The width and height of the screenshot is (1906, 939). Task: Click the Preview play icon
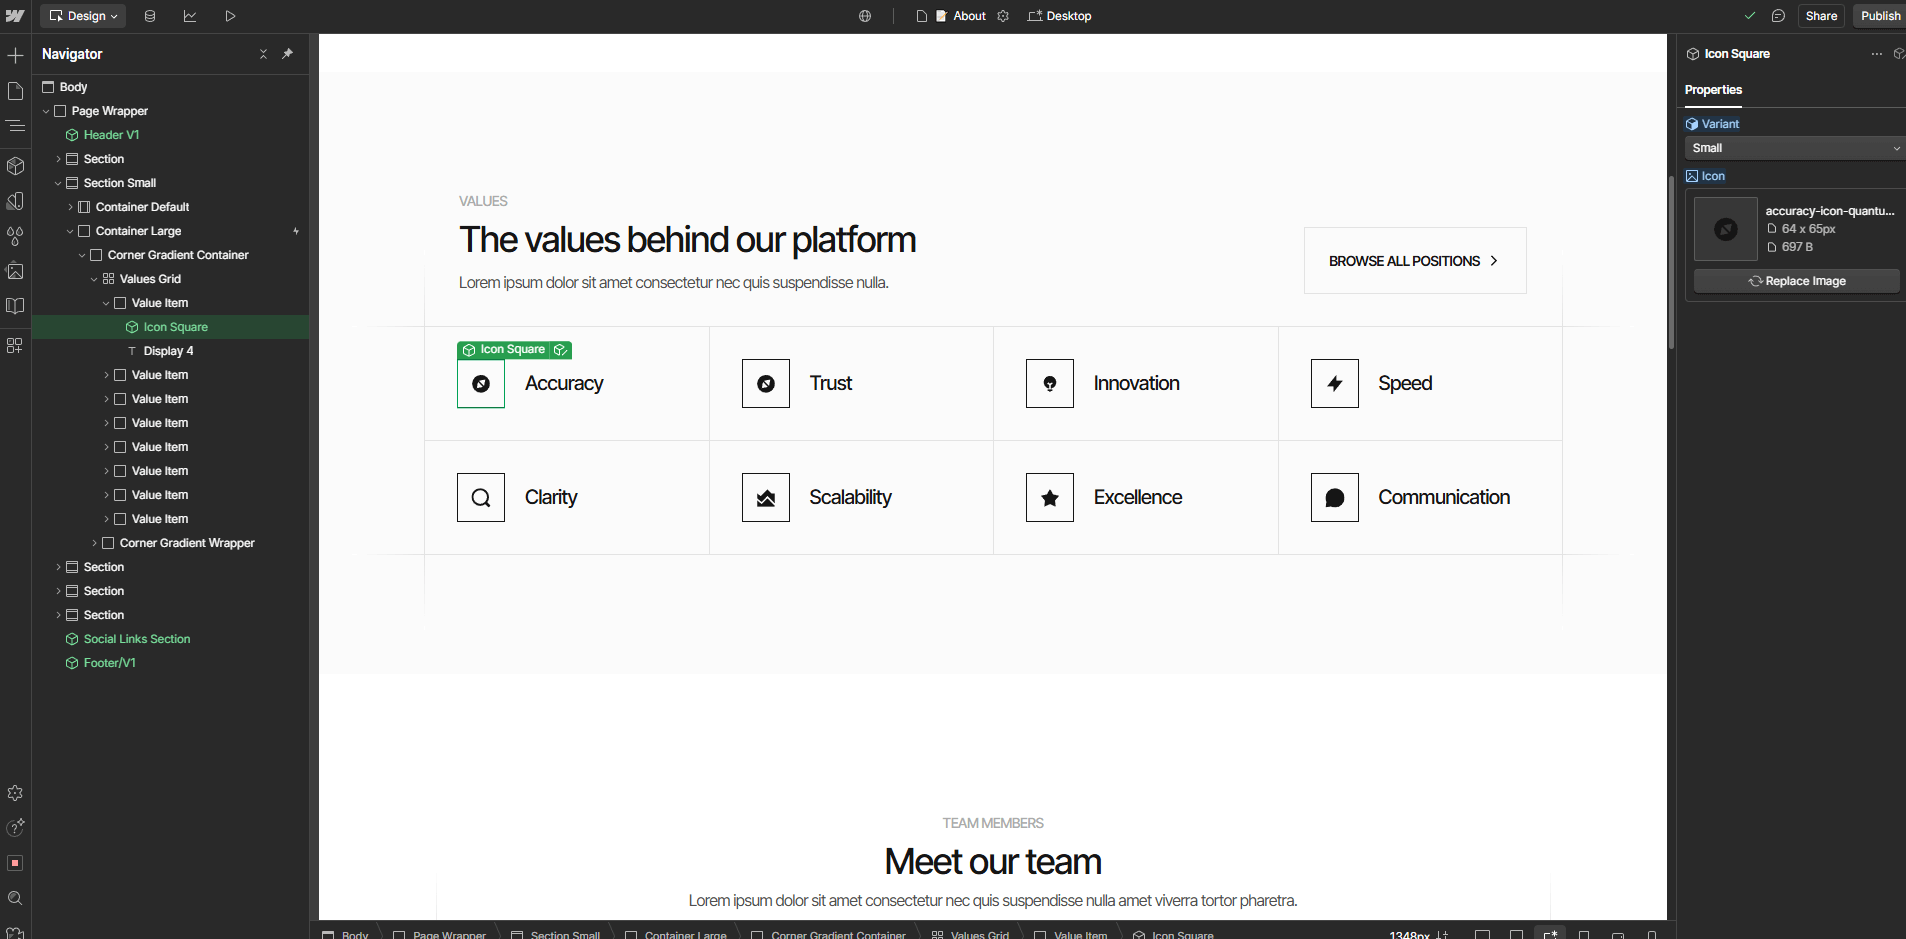click(230, 16)
